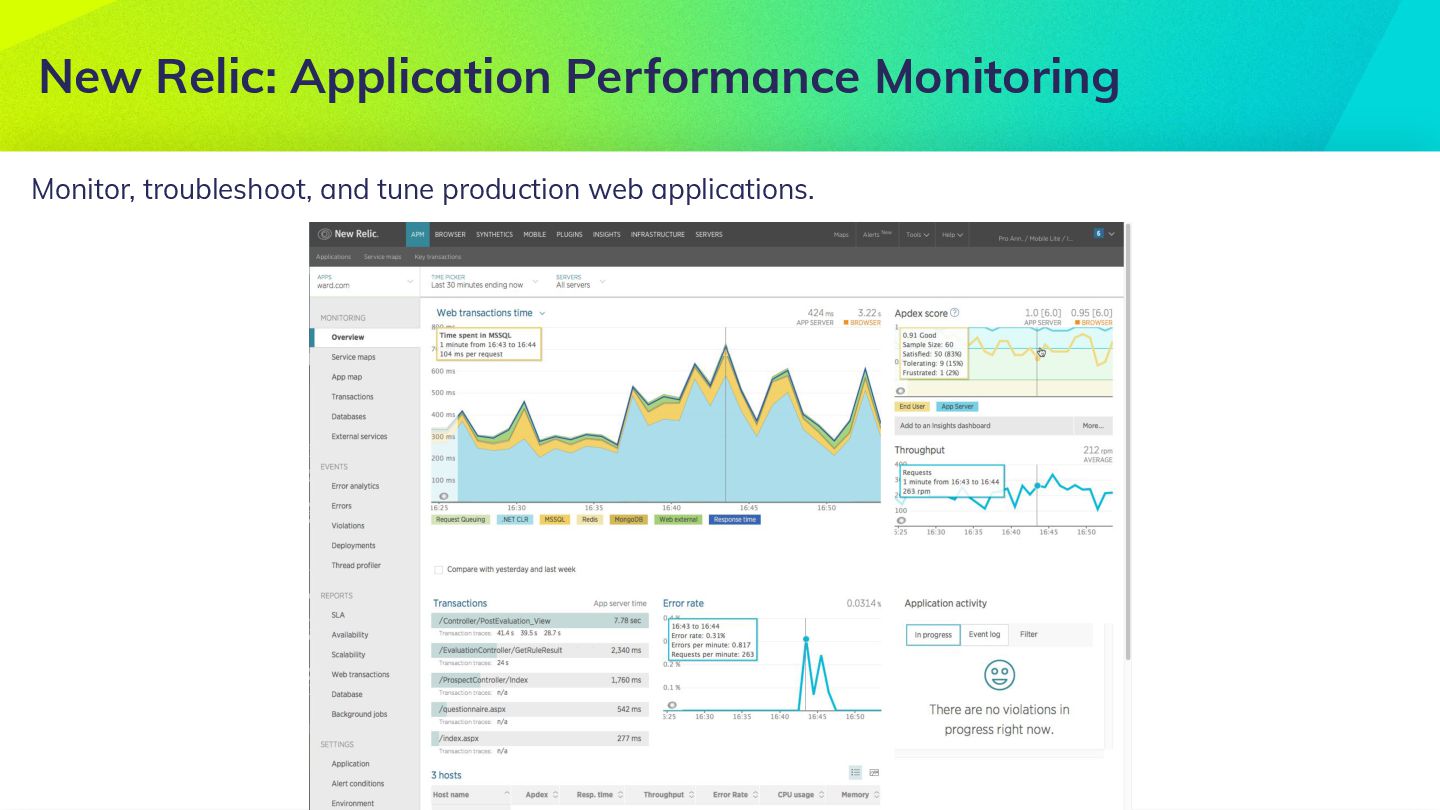This screenshot has width=1440, height=810.
Task: Open the Tools dropdown menu
Action: 917,235
